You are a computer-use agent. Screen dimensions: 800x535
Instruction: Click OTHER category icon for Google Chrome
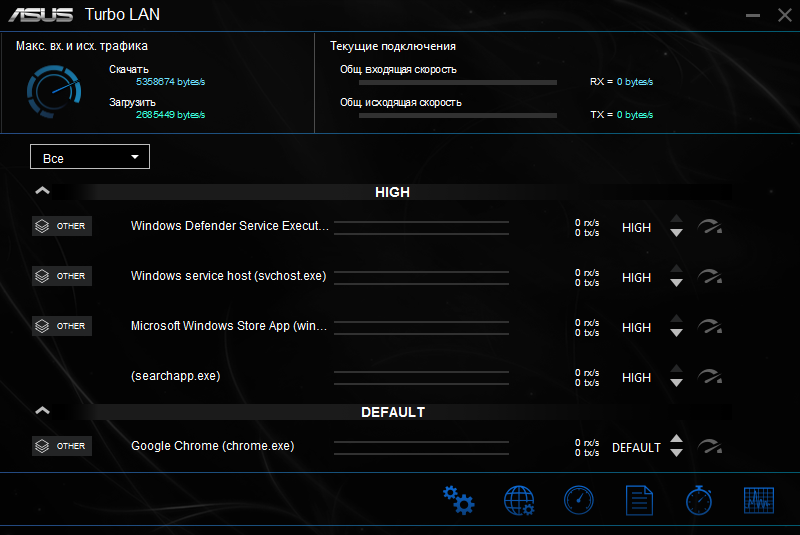pos(62,446)
